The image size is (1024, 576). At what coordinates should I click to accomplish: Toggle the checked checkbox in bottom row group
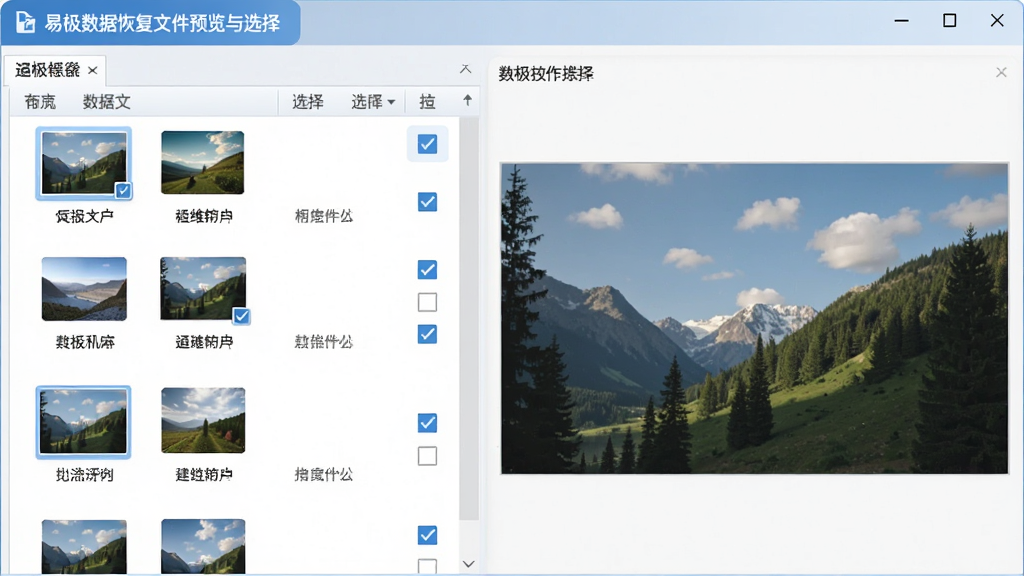427,535
